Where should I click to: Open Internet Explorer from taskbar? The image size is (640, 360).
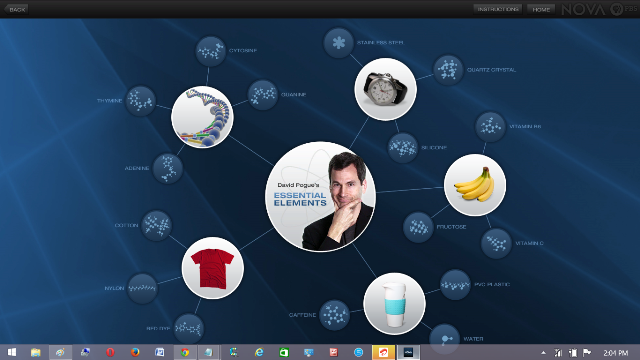point(259,352)
